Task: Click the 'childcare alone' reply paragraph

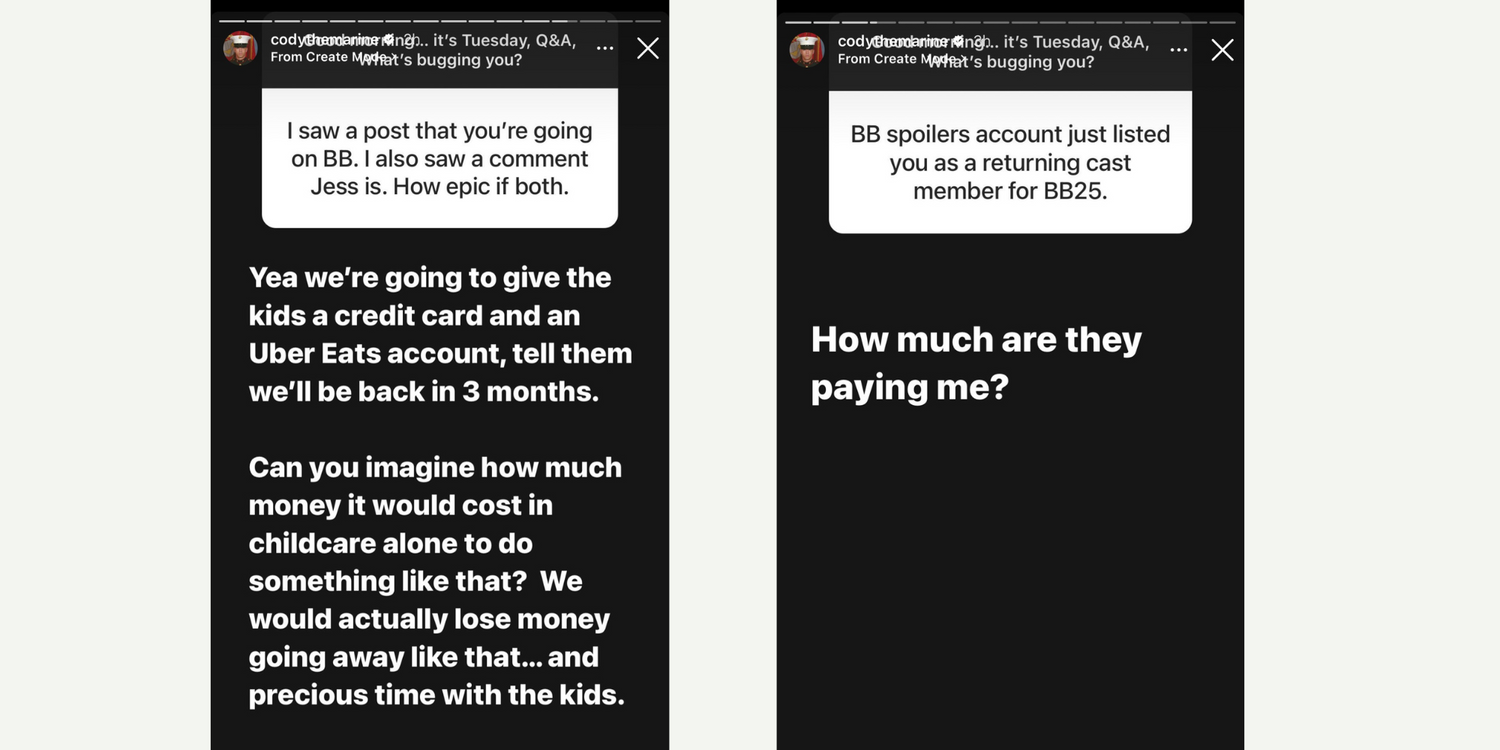Action: tap(437, 581)
